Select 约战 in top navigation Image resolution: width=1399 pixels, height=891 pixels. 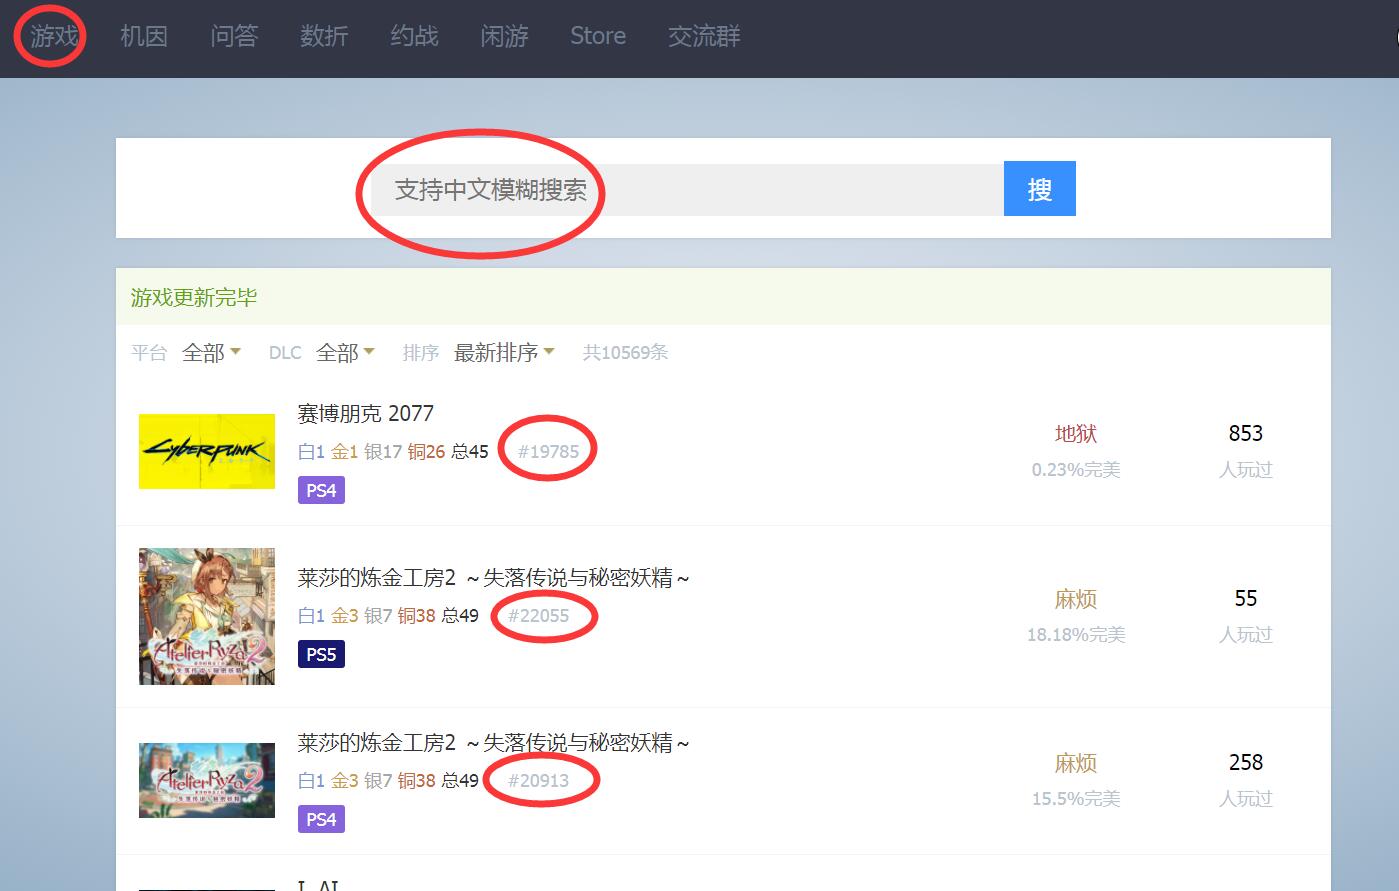pos(414,37)
